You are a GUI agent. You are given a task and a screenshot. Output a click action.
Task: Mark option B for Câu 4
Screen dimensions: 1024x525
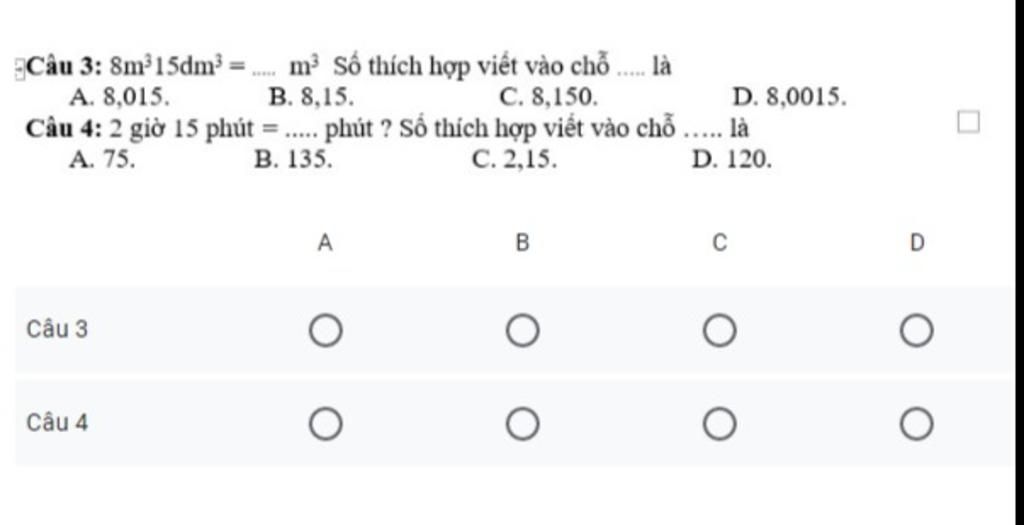521,425
